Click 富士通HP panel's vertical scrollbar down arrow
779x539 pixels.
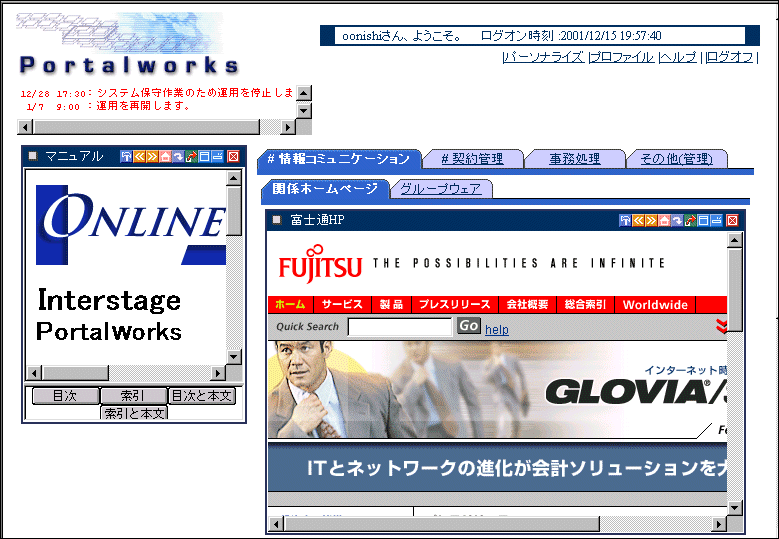(735, 508)
